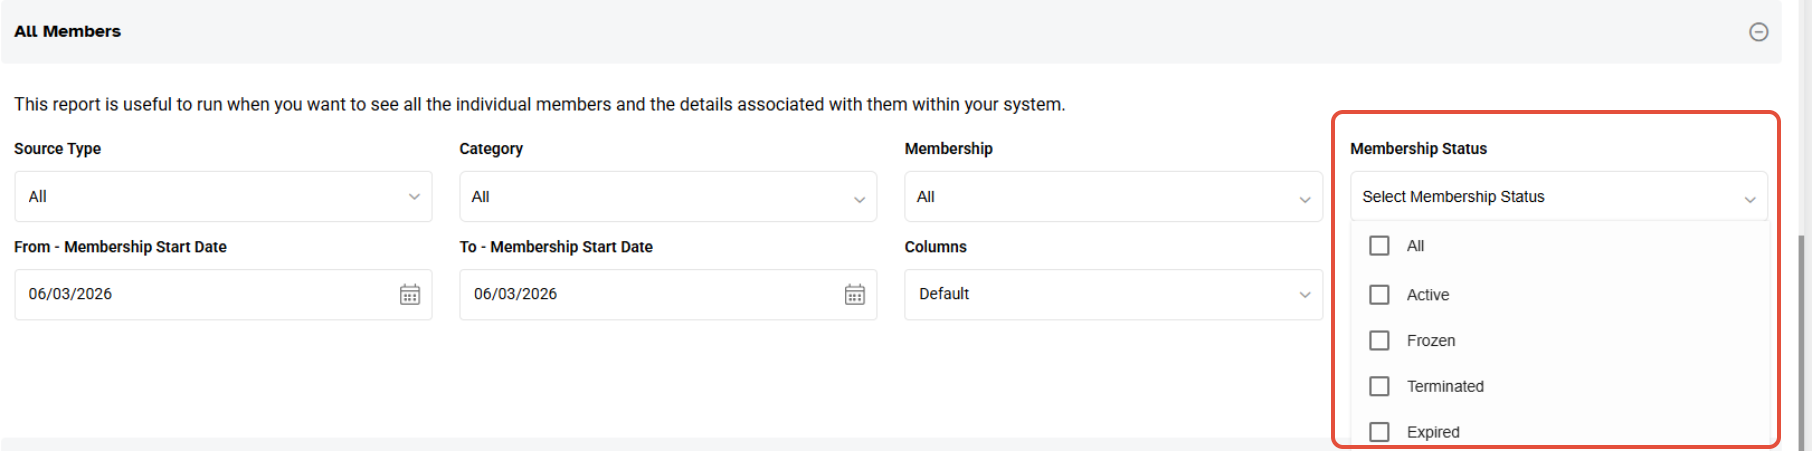This screenshot has width=1812, height=451.
Task: Collapse the All Members section
Action: point(1758,32)
